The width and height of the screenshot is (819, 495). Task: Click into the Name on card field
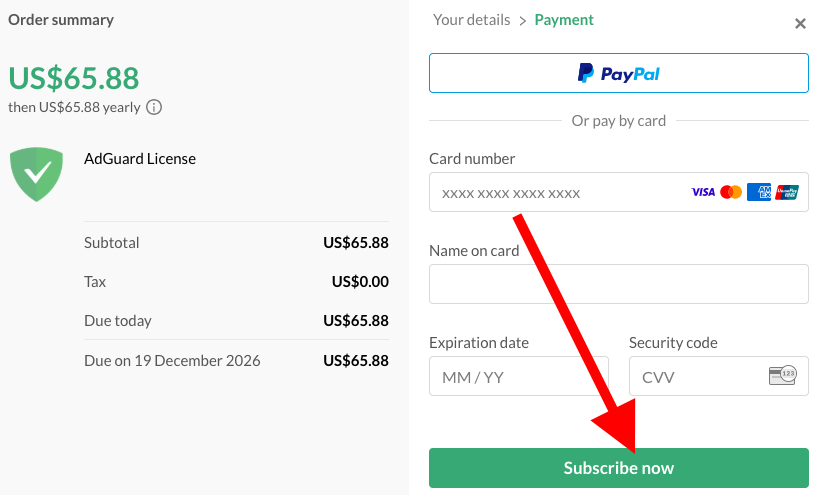(x=618, y=284)
